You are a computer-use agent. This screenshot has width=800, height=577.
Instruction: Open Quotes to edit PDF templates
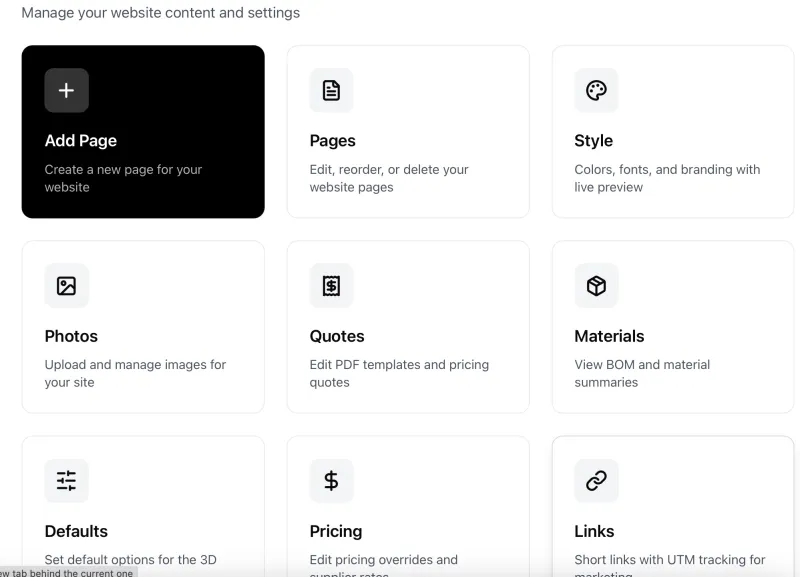tap(407, 326)
